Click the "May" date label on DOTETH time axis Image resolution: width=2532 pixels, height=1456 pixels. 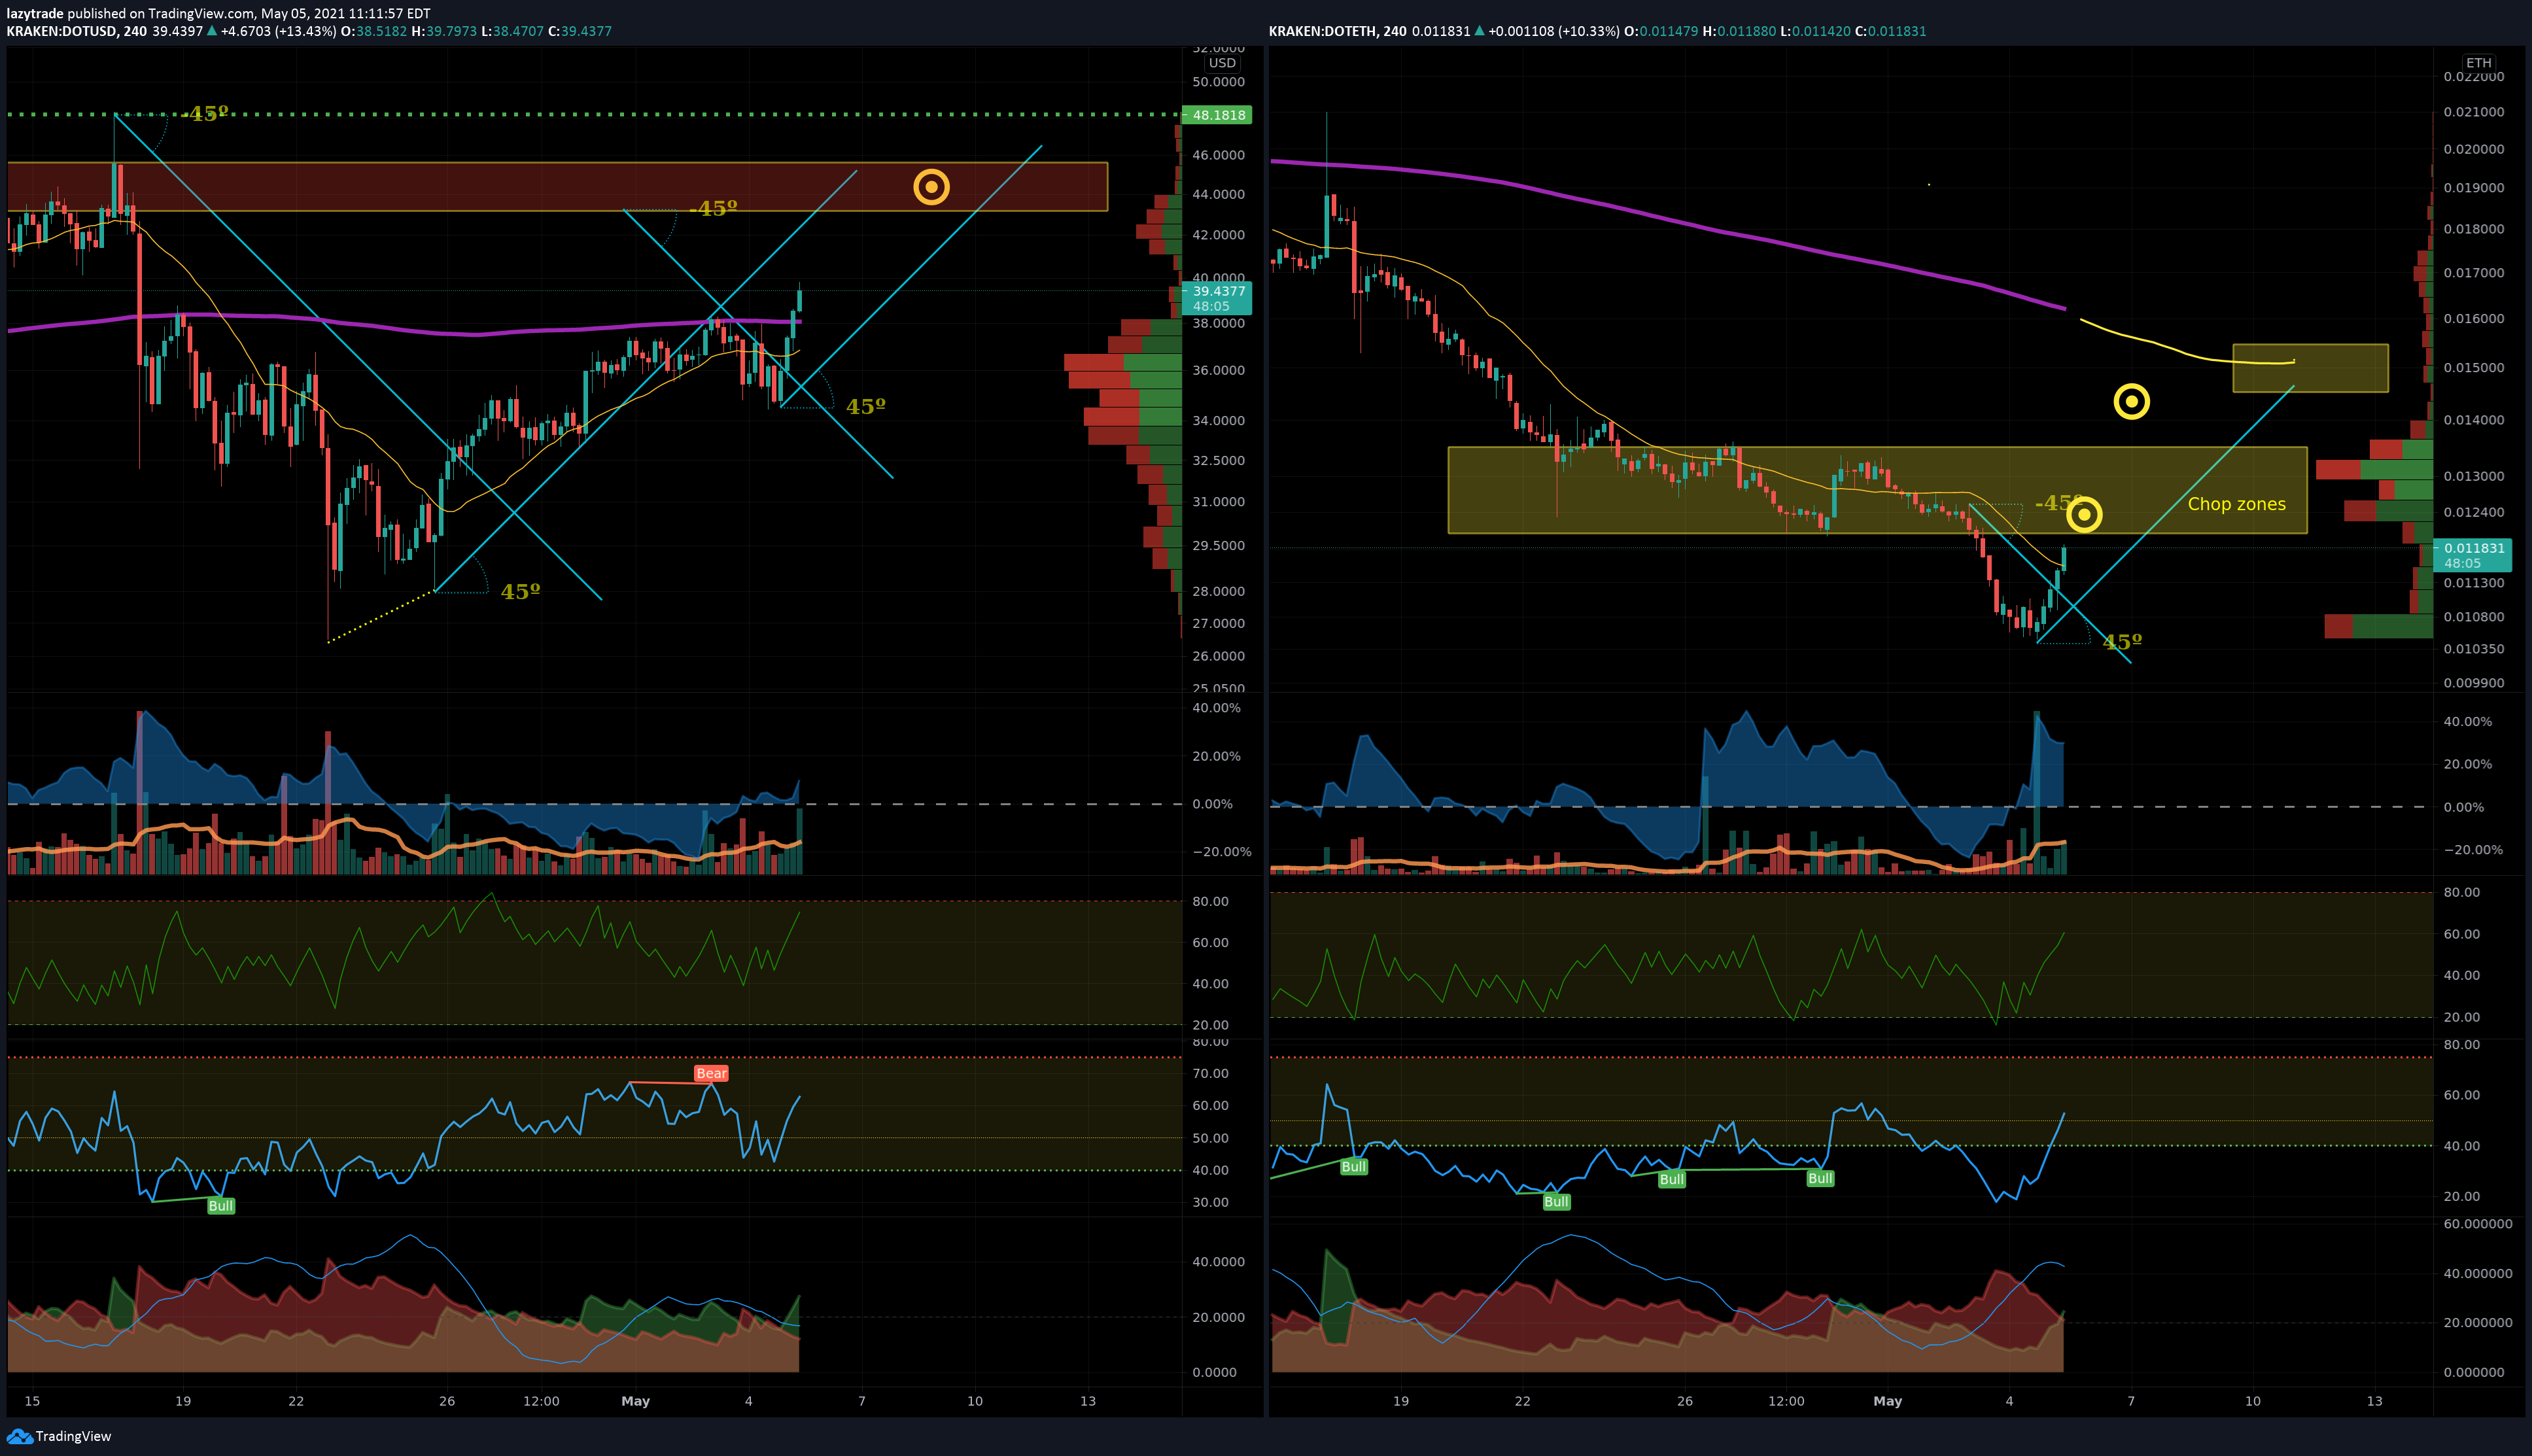(1887, 1401)
